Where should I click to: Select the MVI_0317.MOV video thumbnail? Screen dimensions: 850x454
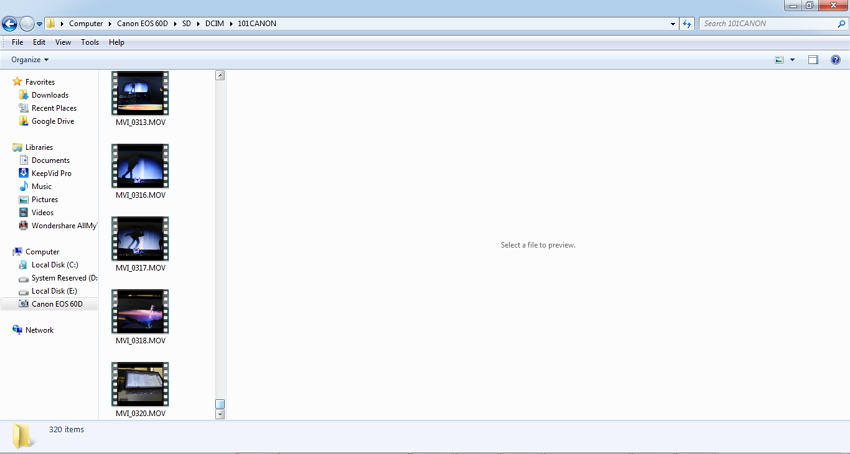click(x=140, y=239)
